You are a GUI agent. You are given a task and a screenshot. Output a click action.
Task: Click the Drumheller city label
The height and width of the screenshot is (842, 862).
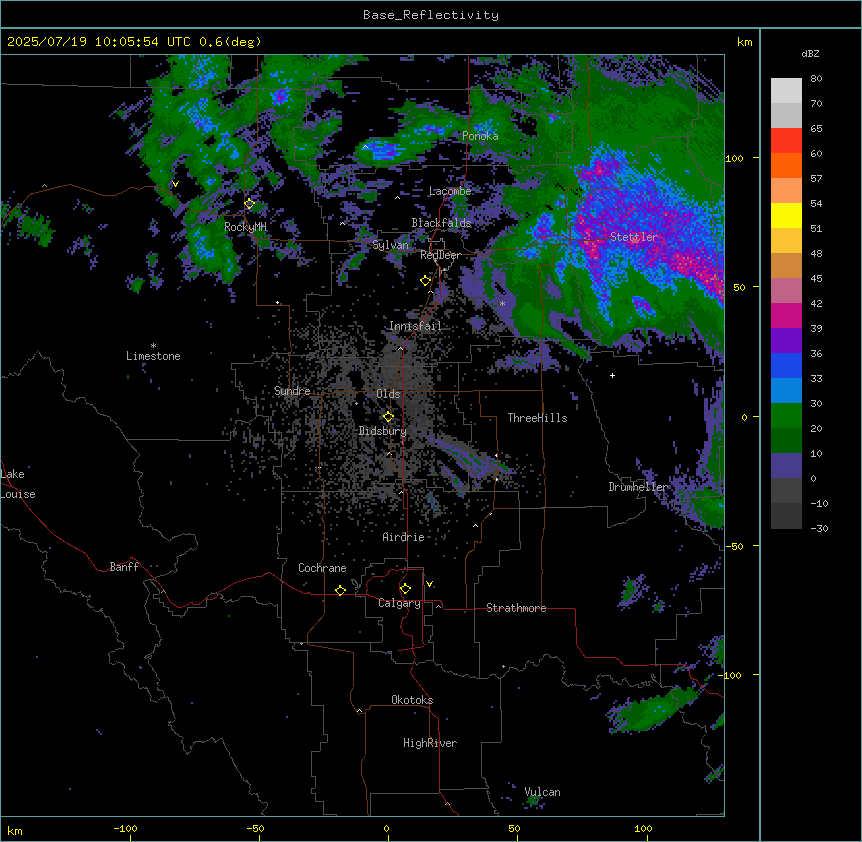coord(638,487)
